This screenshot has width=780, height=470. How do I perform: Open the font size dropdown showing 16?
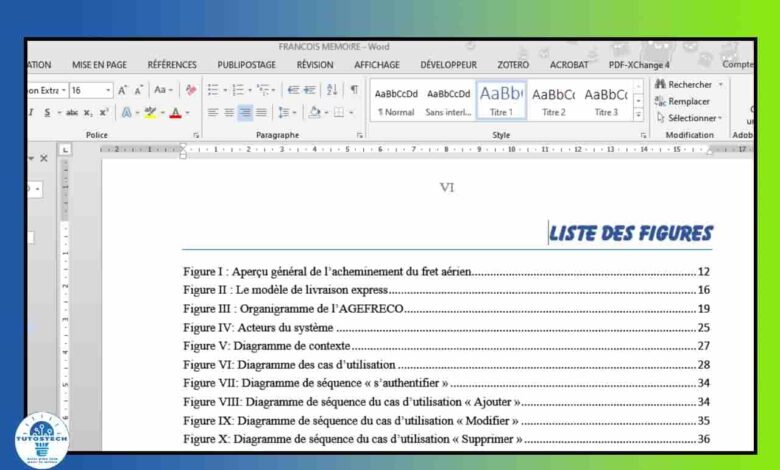(108, 90)
